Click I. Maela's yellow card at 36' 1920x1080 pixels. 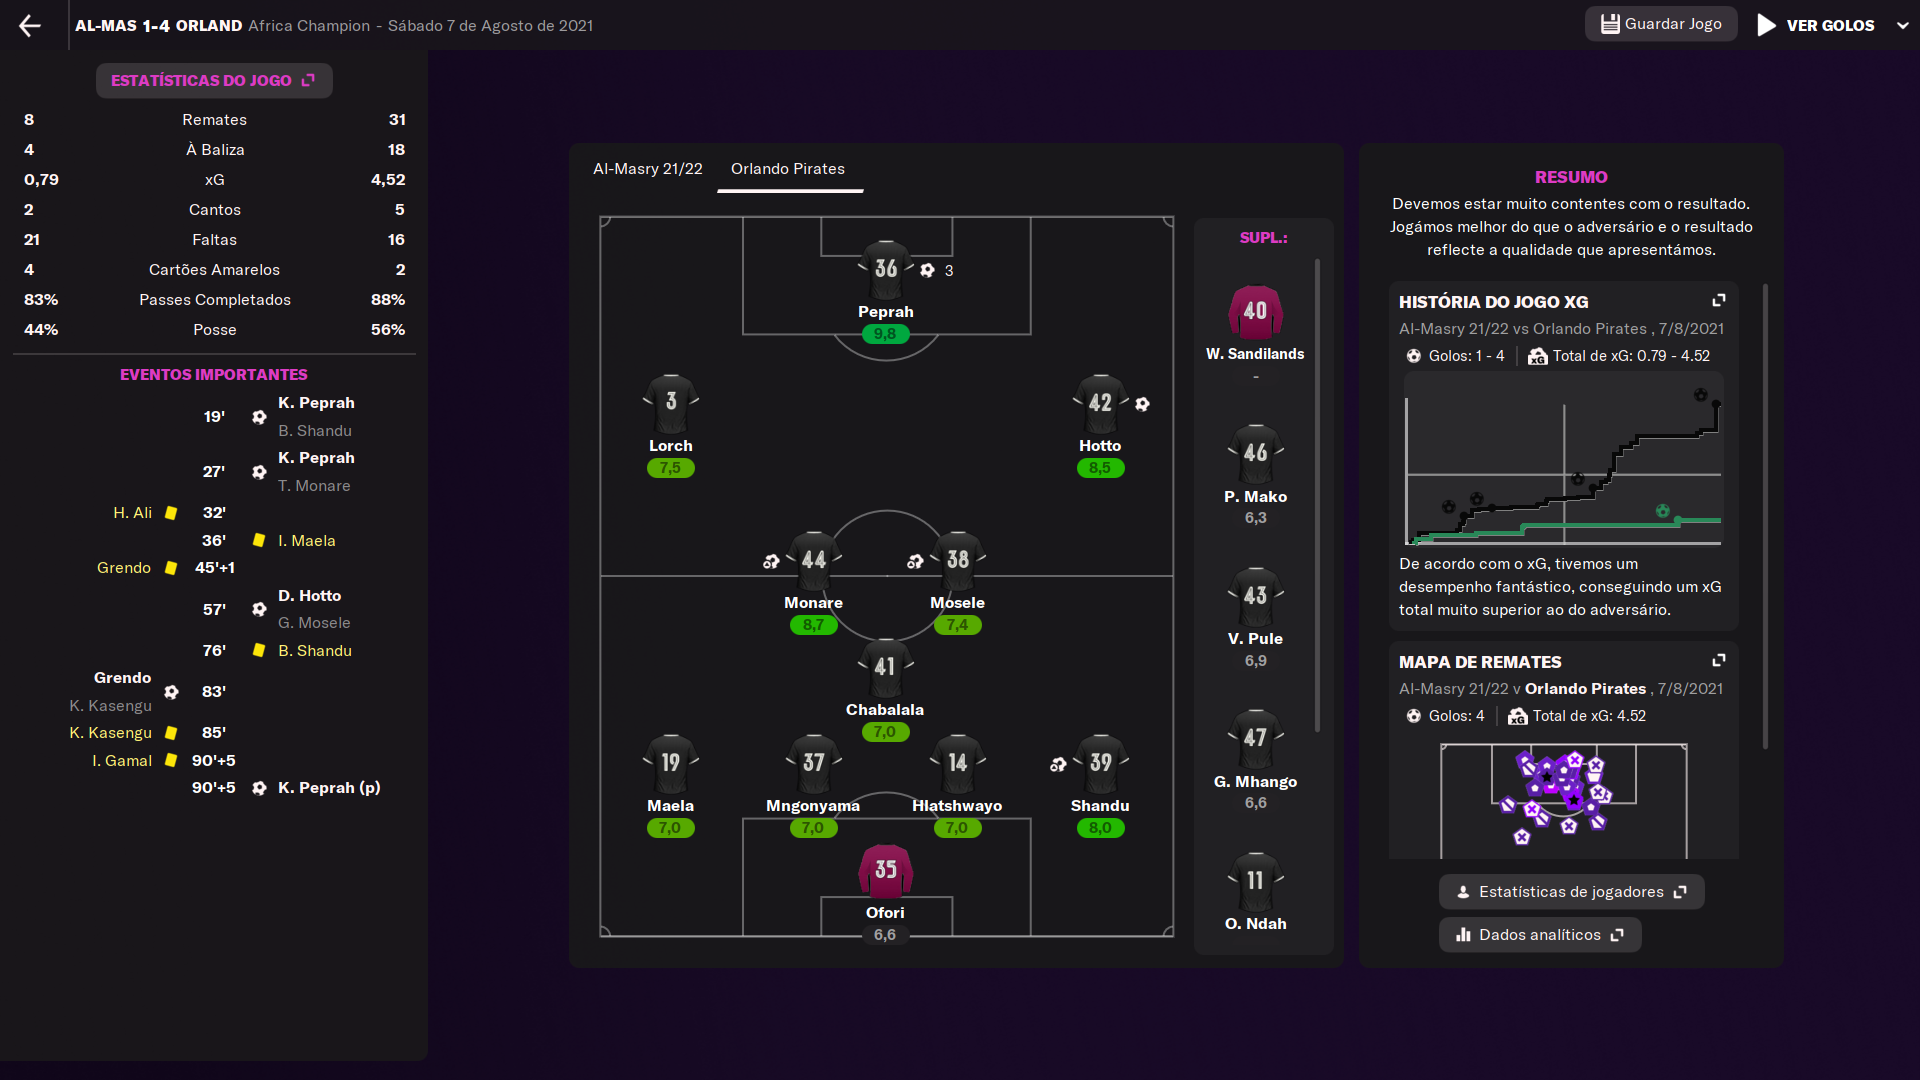259,540
